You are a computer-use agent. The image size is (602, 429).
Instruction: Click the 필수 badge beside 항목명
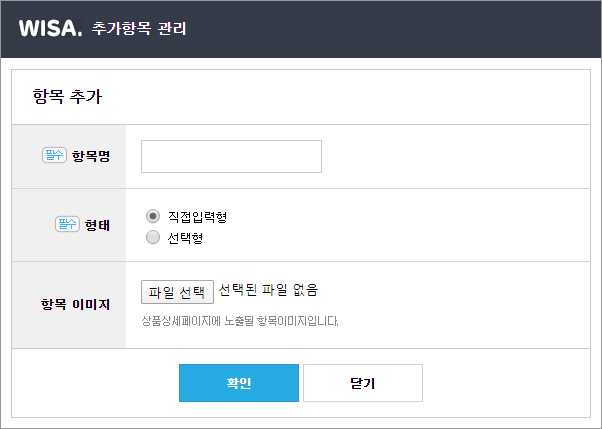coord(54,155)
